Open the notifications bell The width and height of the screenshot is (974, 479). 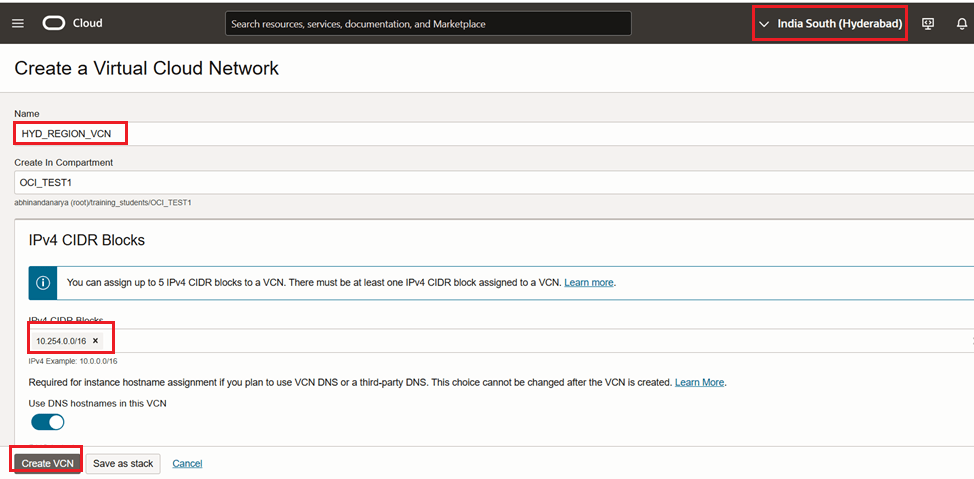click(x=961, y=23)
